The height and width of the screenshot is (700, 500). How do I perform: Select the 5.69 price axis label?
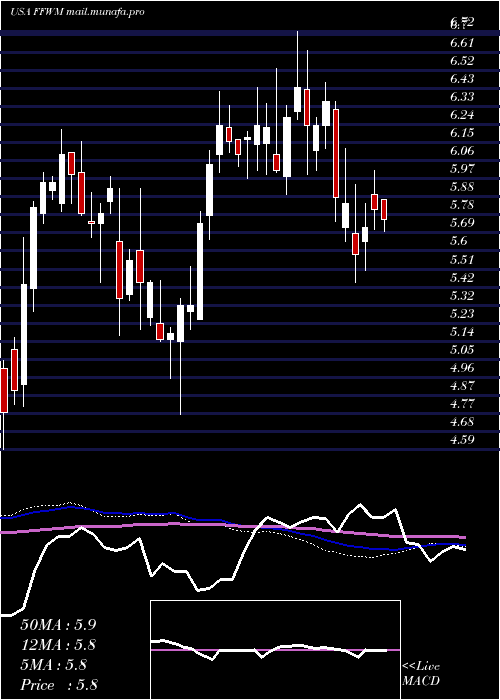[x=462, y=223]
